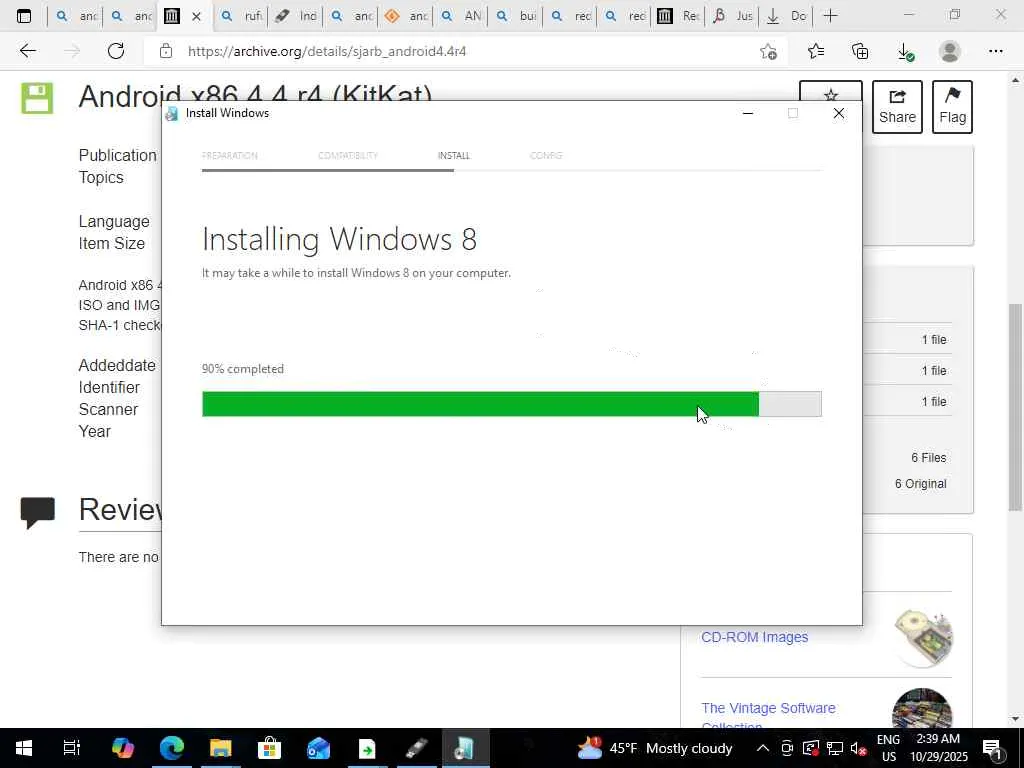Screen dimensions: 1024x768
Task: Open the green-arrow file app on taskbar
Action: point(367,748)
